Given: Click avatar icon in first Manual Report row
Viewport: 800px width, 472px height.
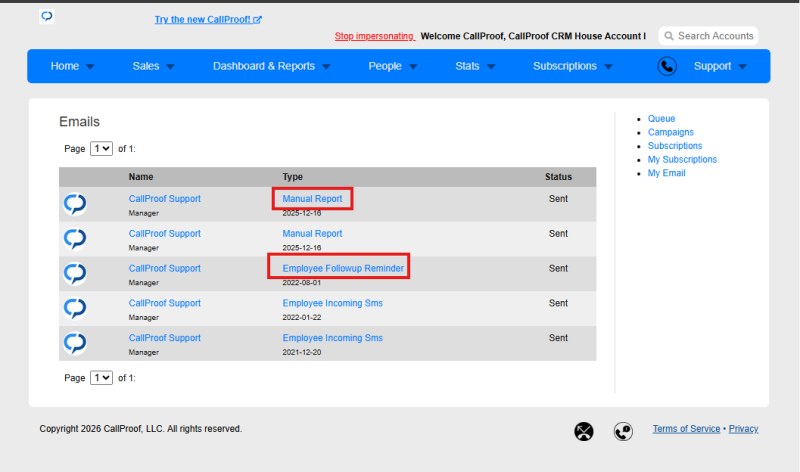Looking at the screenshot, I should pyautogui.click(x=75, y=204).
